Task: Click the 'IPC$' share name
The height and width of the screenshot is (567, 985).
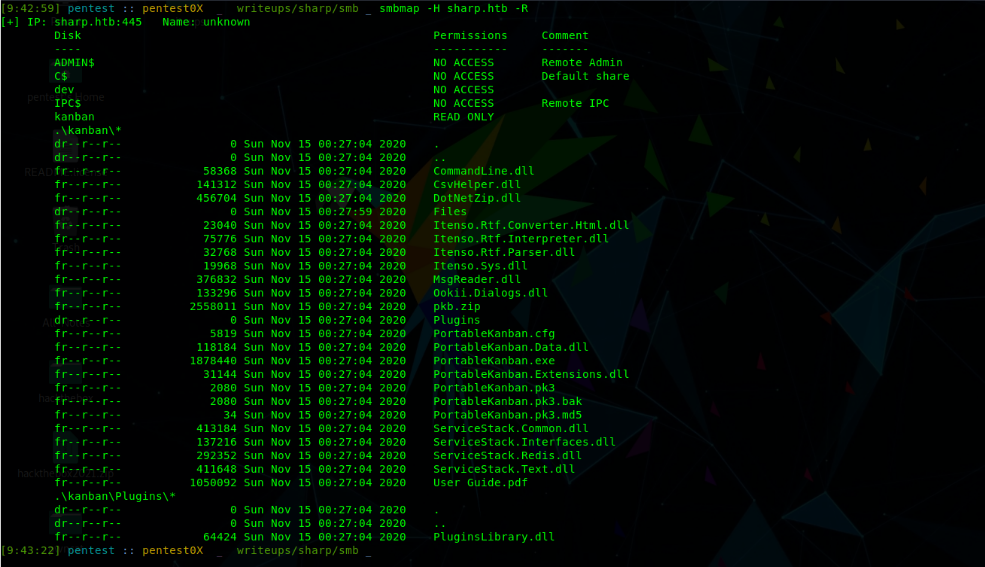Action: (67, 103)
